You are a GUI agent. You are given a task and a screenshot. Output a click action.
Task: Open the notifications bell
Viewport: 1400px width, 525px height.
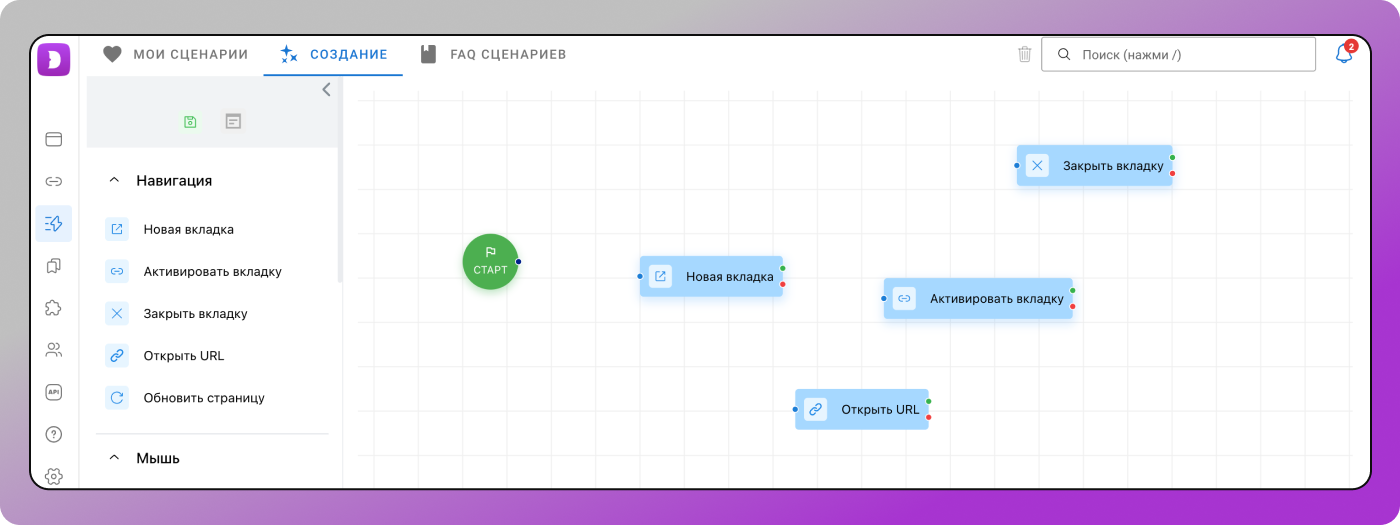tap(1344, 54)
